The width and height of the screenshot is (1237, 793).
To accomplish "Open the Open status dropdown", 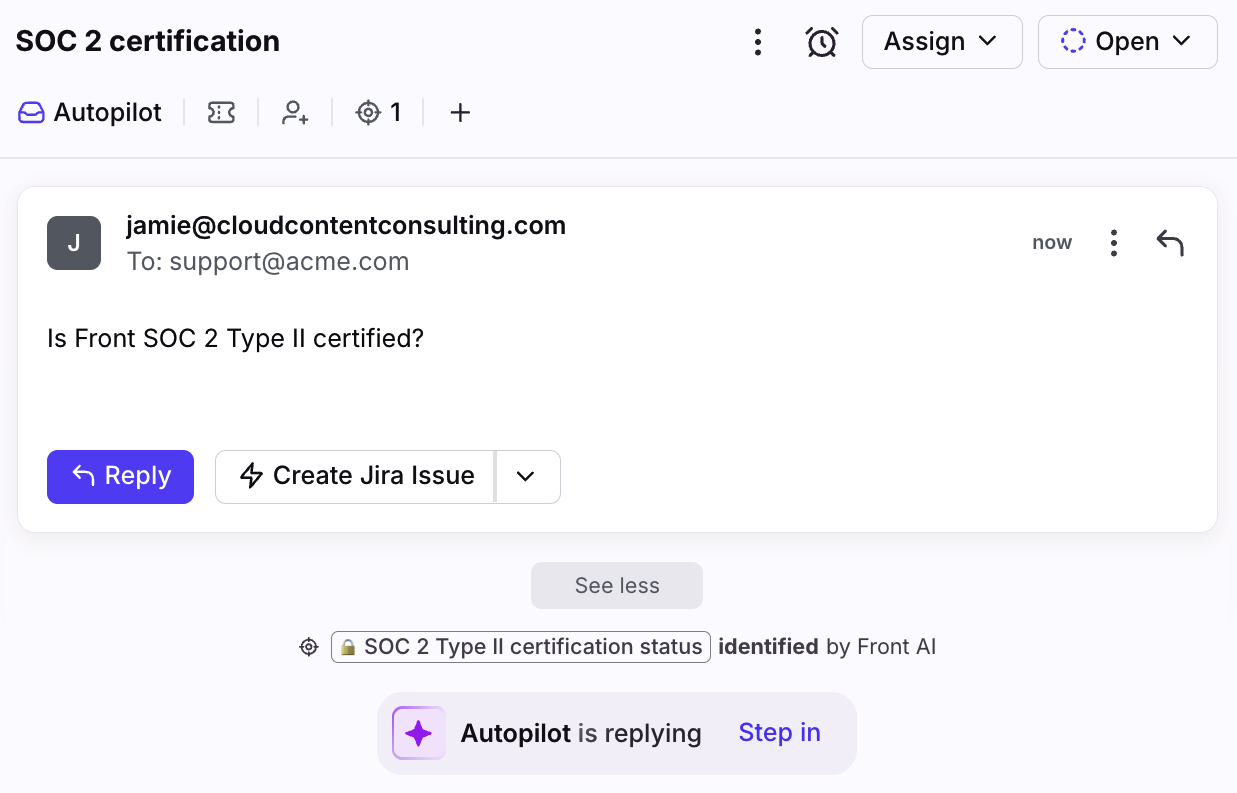I will click(1127, 42).
